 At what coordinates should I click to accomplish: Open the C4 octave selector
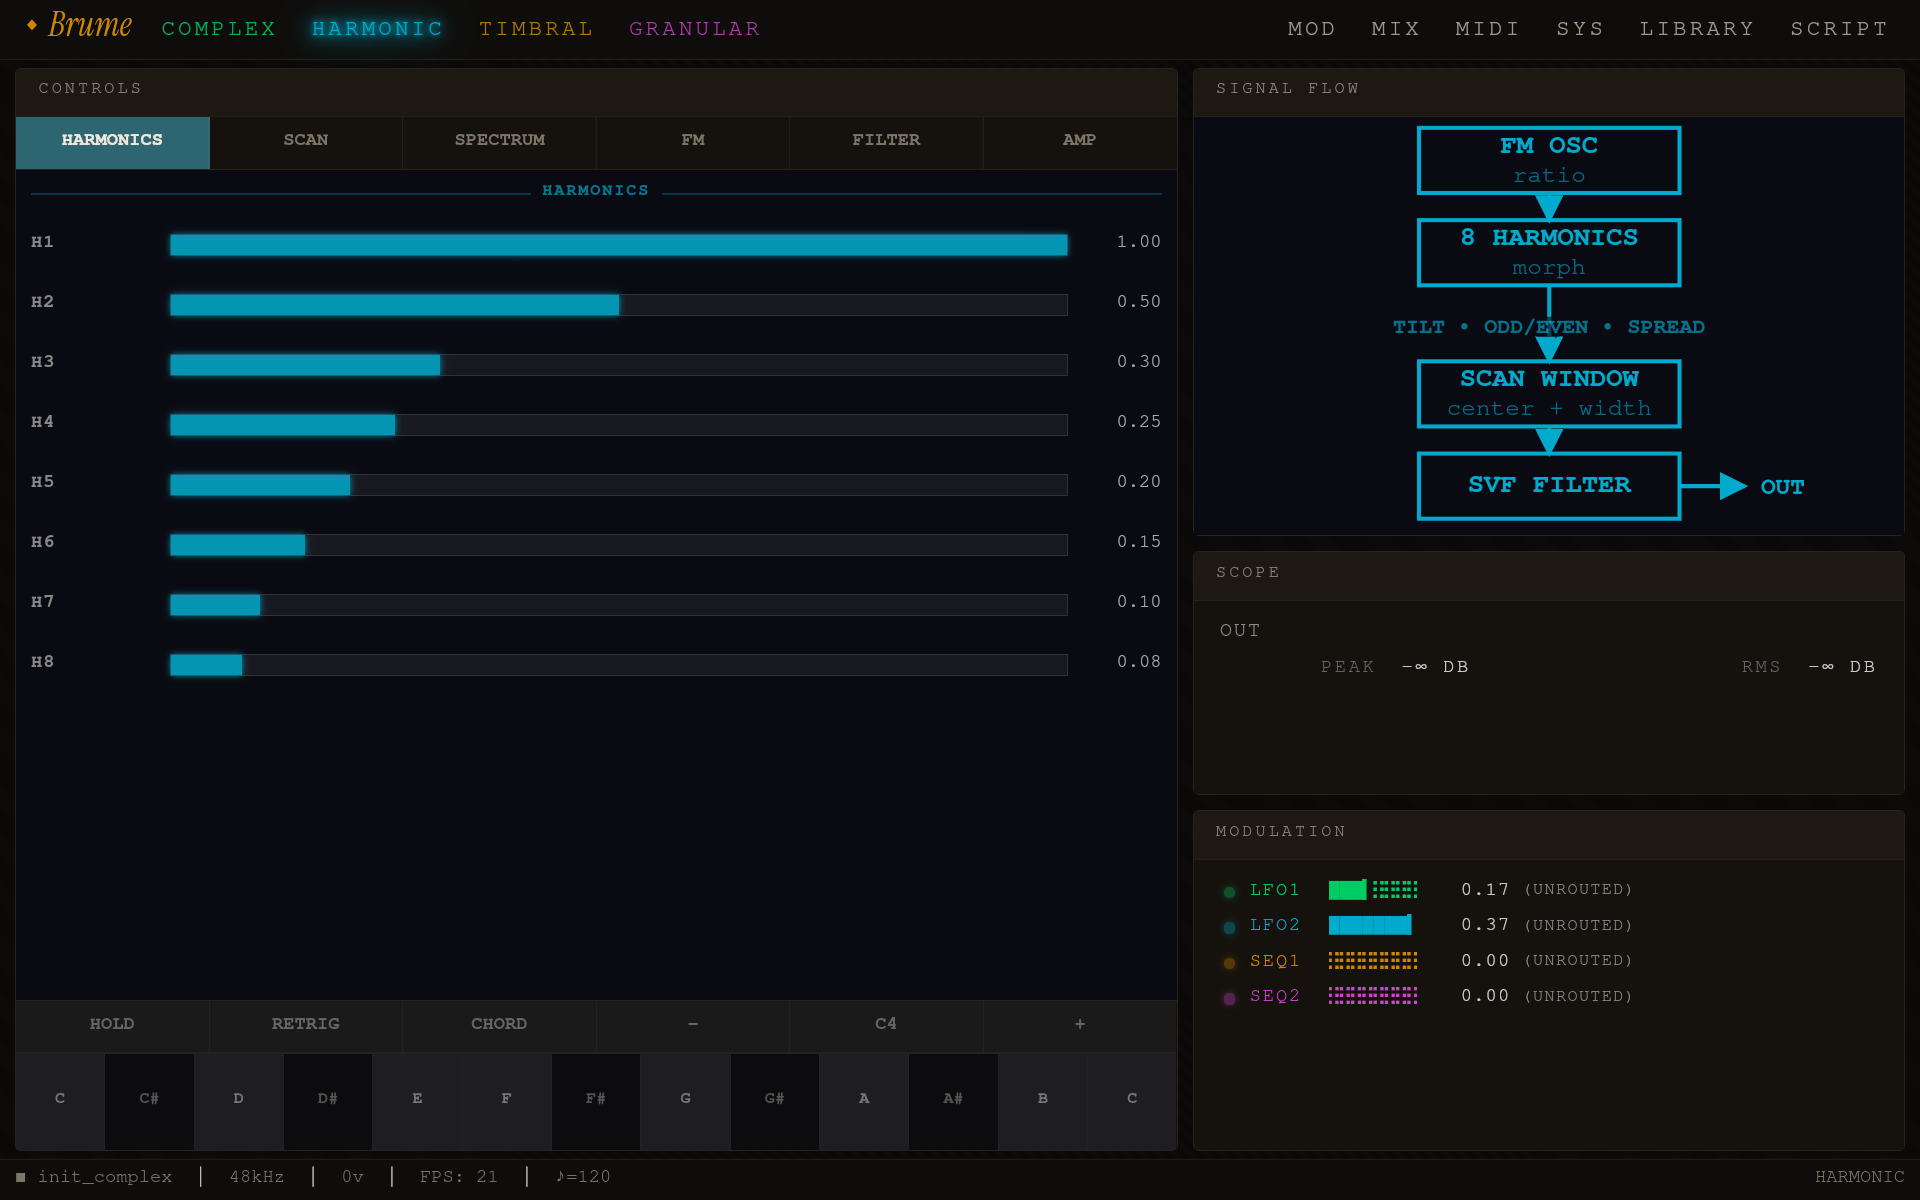tap(886, 1024)
